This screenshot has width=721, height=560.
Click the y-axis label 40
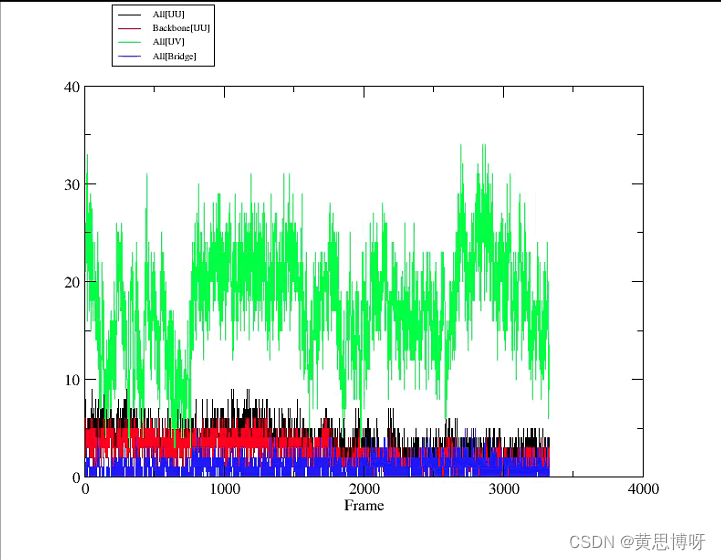coord(72,86)
